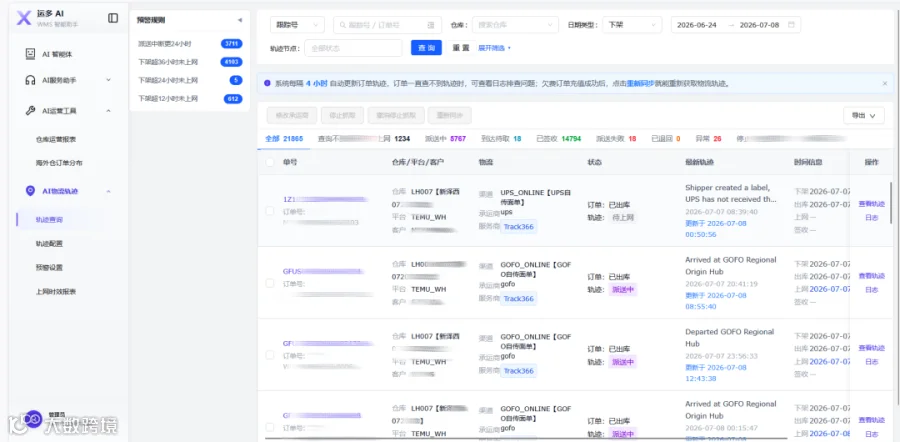This screenshot has height=442, width=900.
Task: Open the 导出 export dropdown
Action: [x=863, y=115]
